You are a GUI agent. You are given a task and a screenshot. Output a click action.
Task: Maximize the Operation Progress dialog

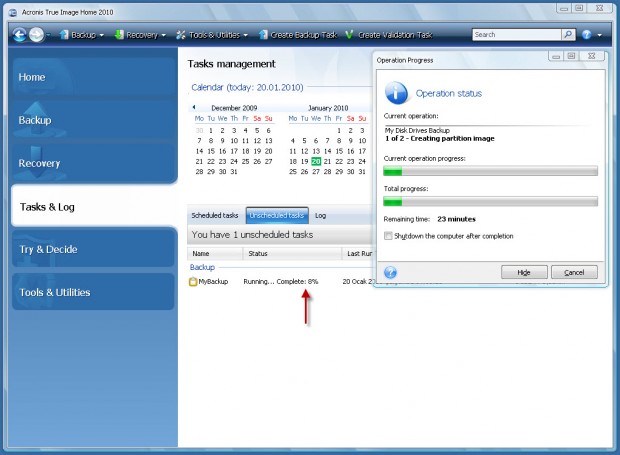pos(571,57)
